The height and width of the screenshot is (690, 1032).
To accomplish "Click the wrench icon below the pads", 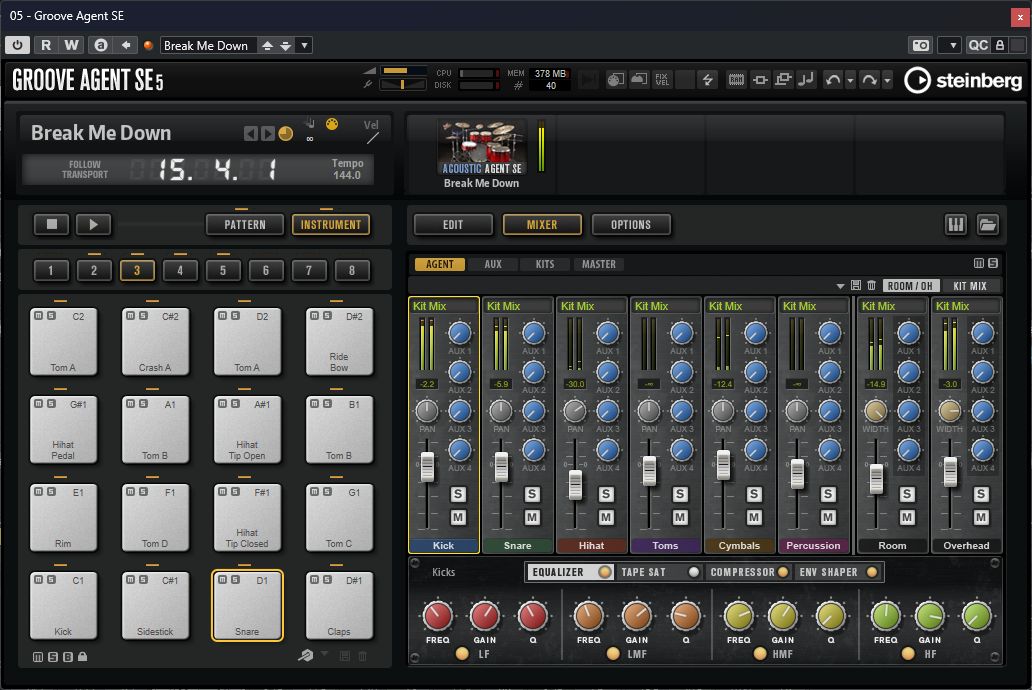I will 305,655.
